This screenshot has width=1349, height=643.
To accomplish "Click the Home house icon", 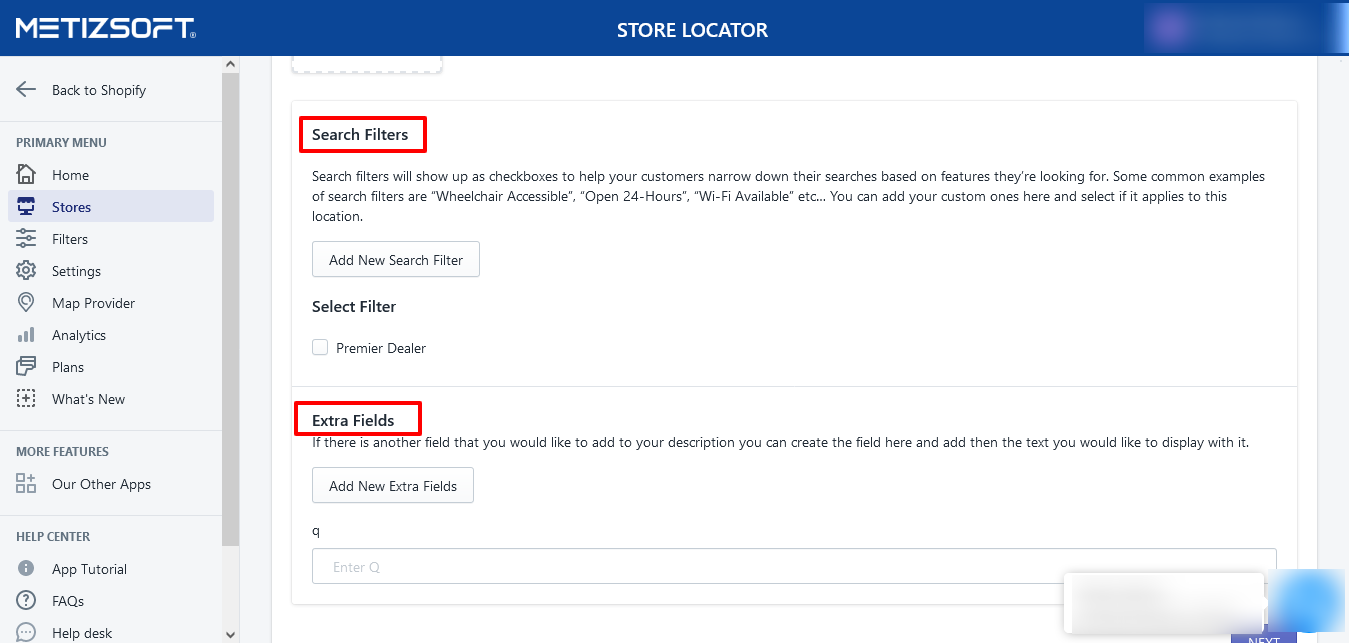I will click(x=26, y=175).
